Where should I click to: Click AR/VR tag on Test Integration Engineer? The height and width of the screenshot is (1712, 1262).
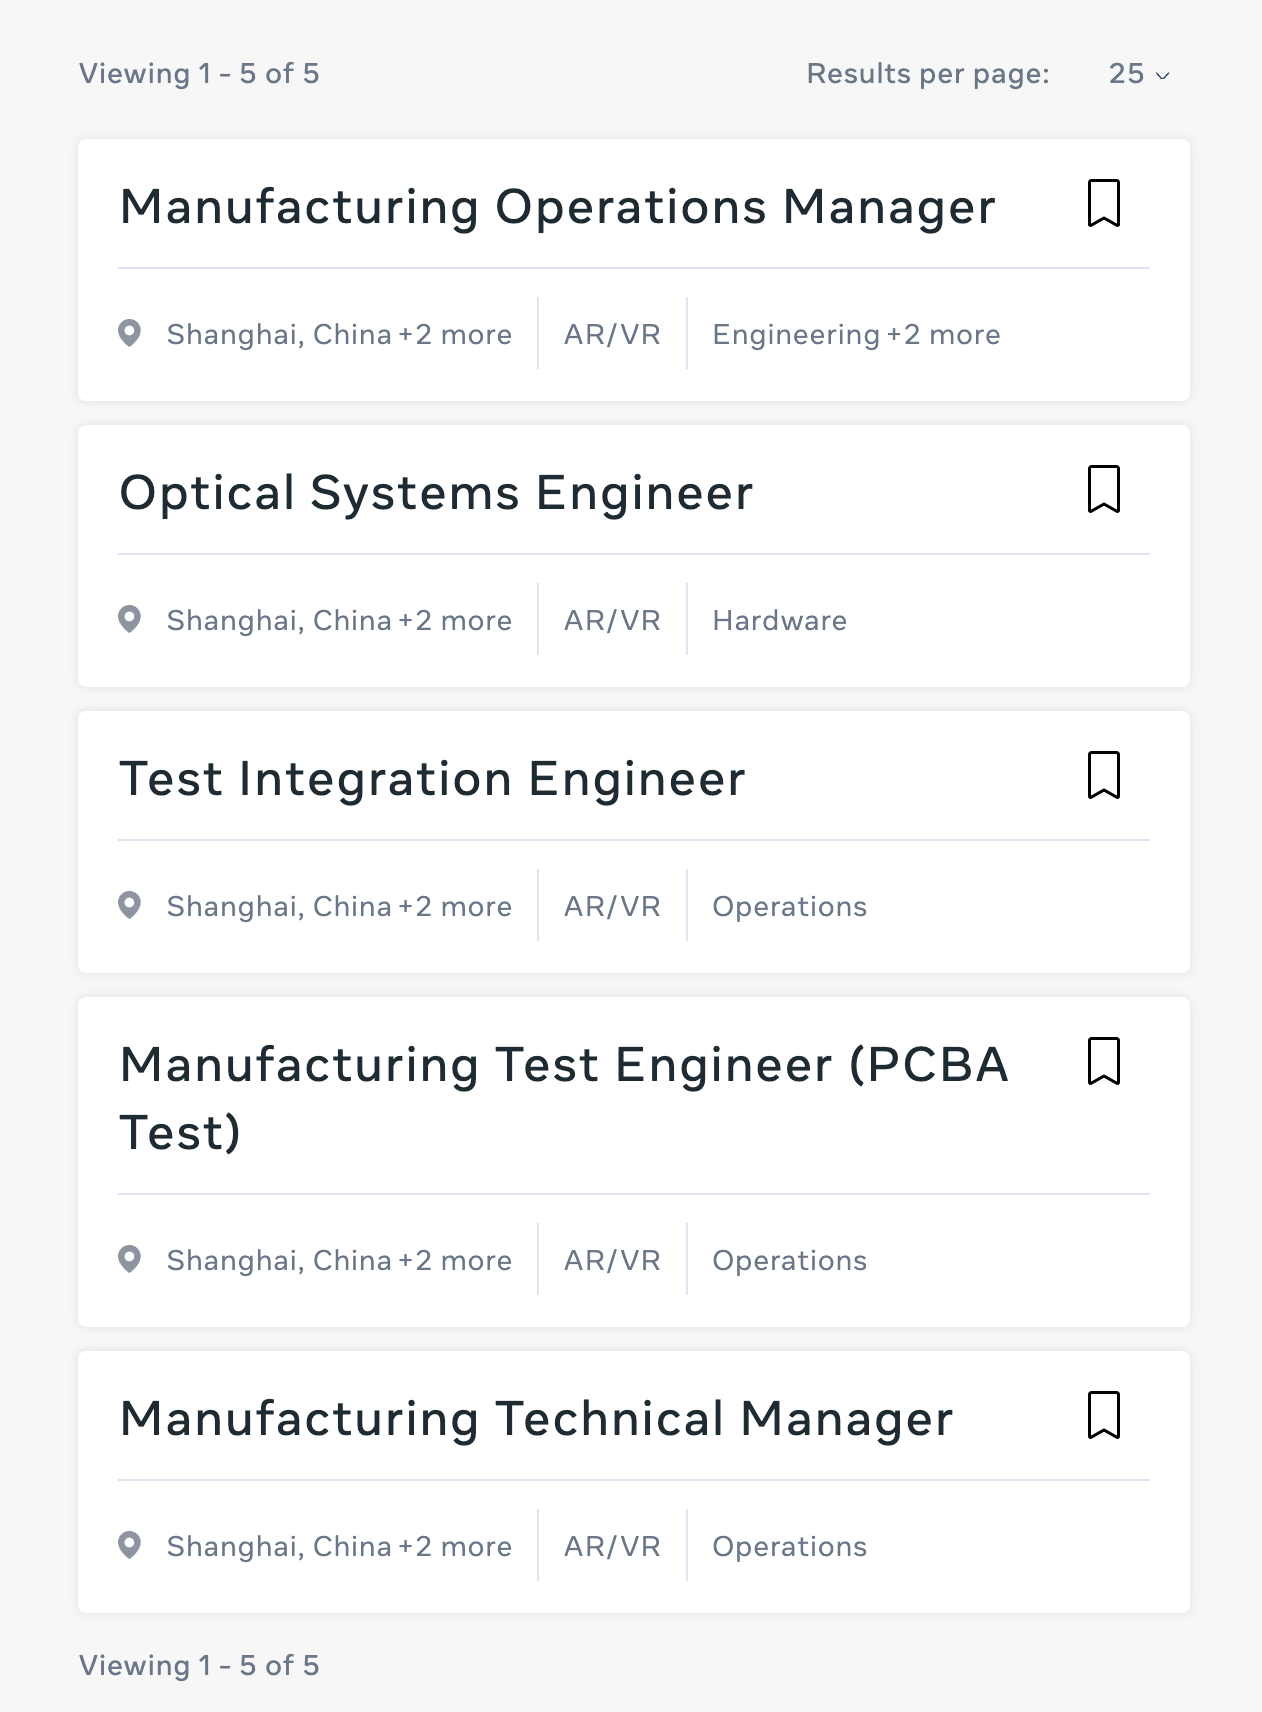coord(612,907)
